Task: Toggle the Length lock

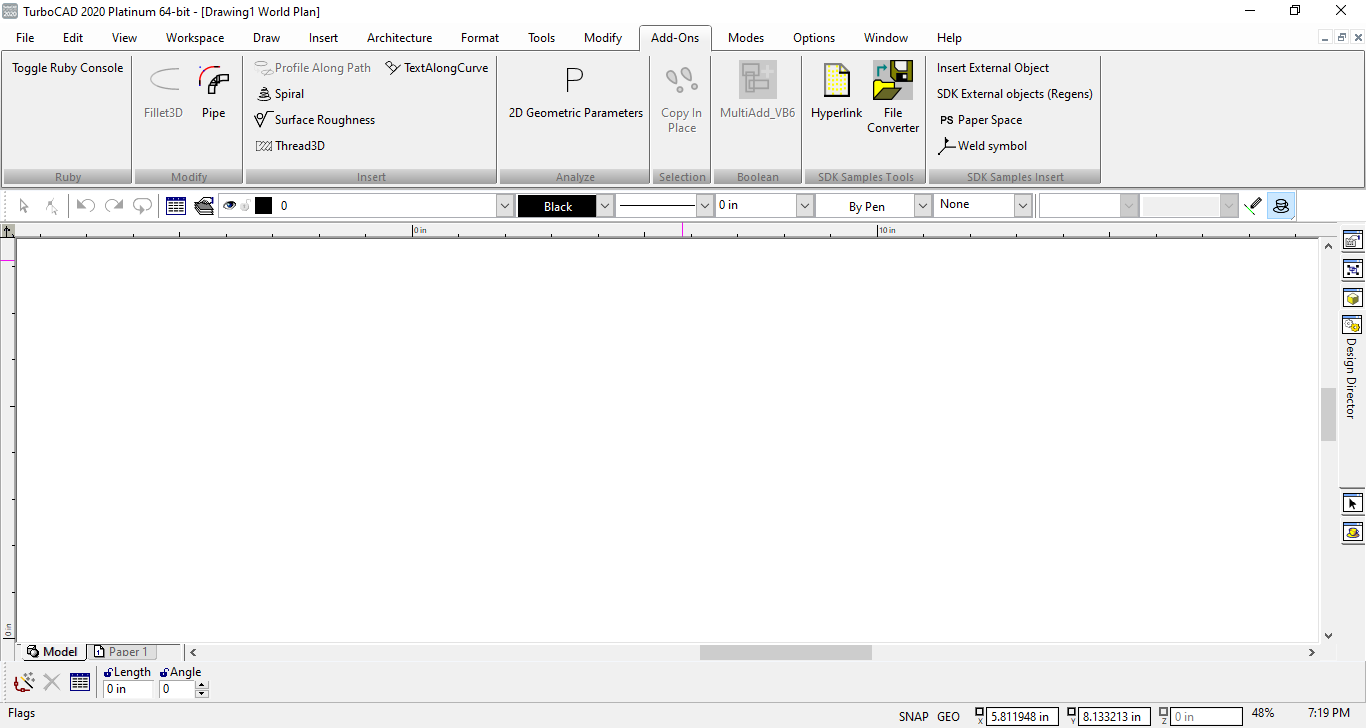Action: tap(108, 673)
